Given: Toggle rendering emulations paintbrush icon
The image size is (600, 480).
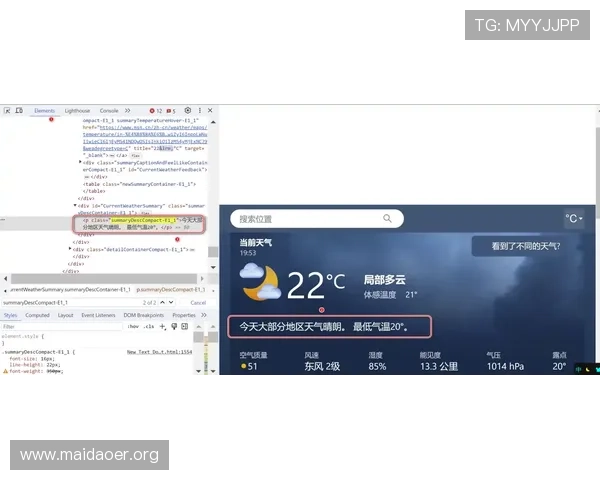Looking at the screenshot, I should point(174,327).
